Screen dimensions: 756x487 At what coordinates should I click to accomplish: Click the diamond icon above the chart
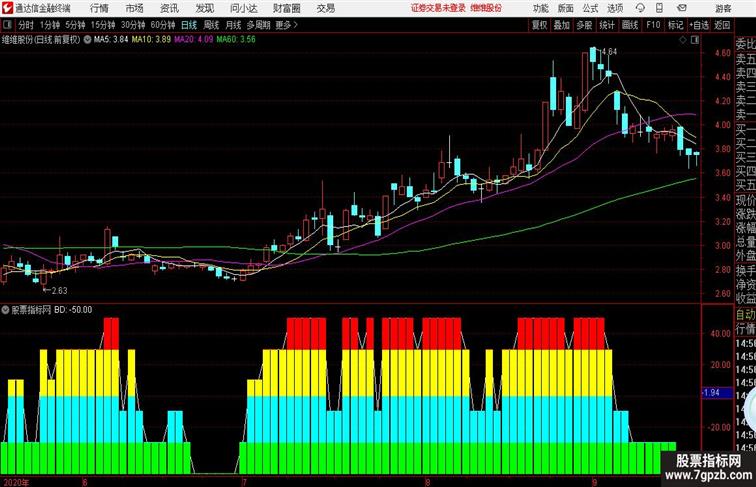683,40
